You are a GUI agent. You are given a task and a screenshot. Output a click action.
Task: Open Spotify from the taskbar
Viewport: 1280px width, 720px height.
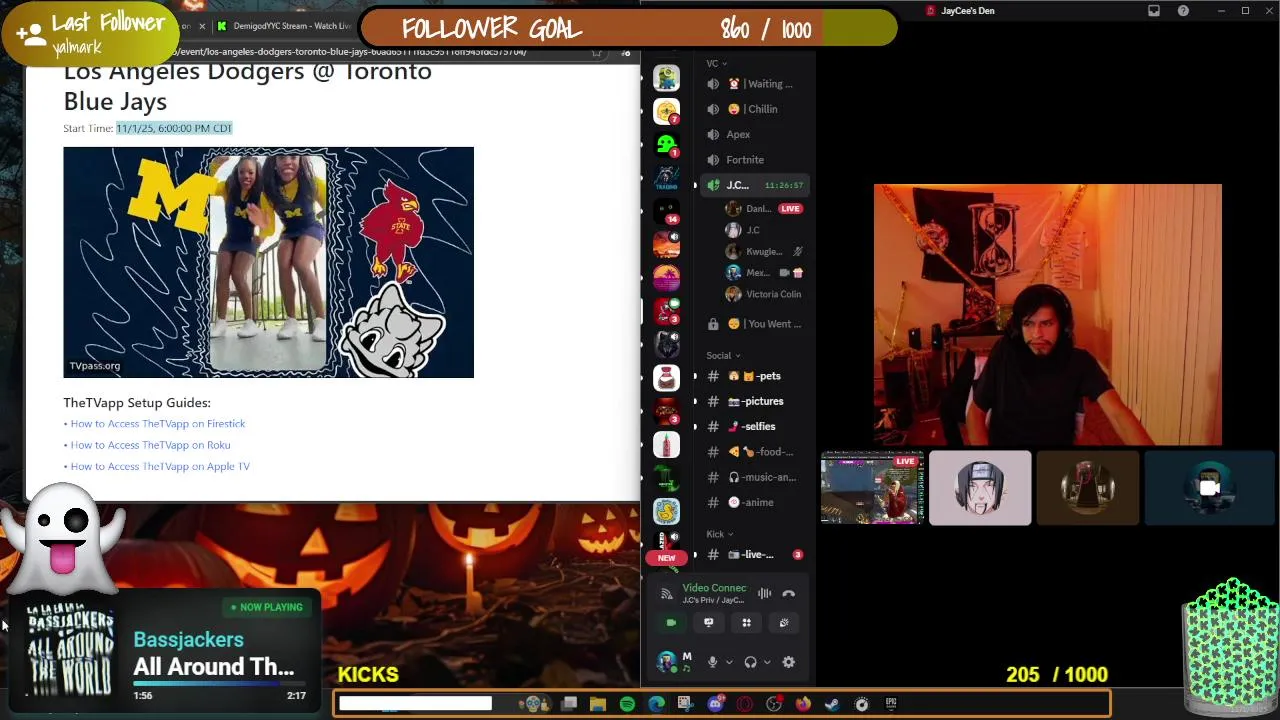tap(627, 704)
